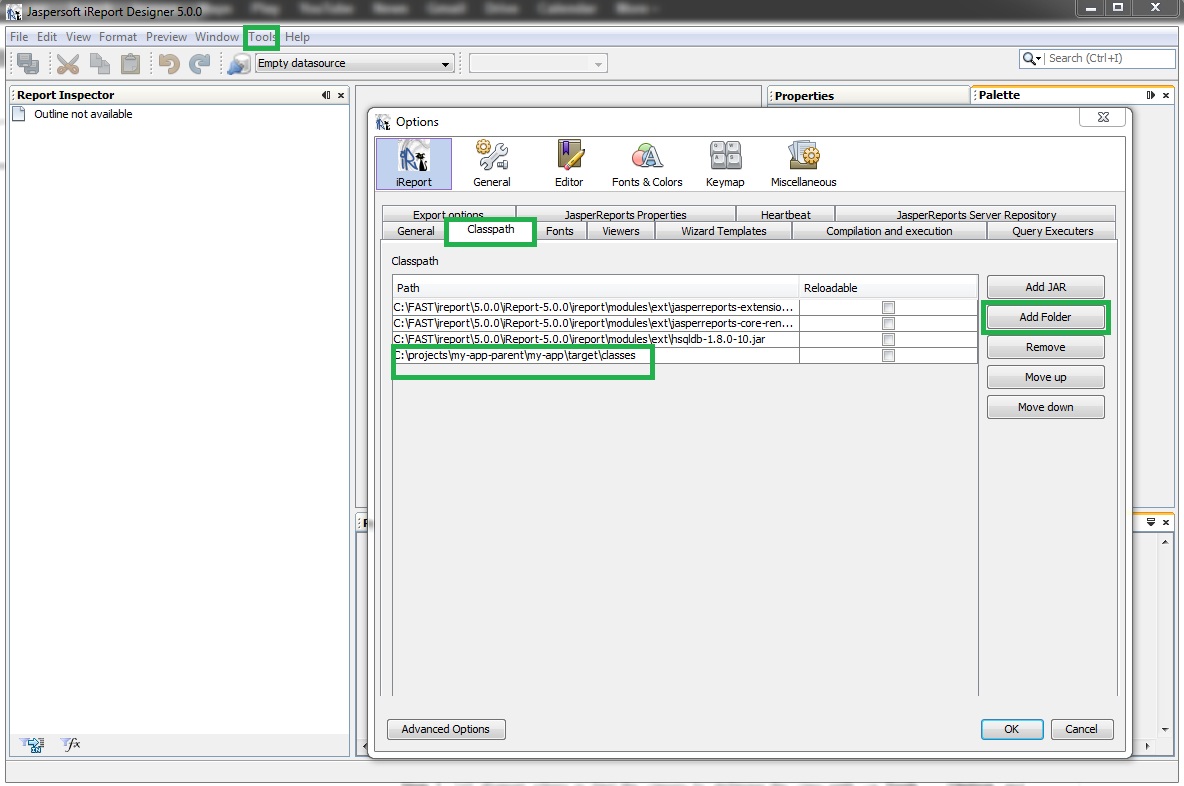Screen dimensions: 1184x786
Task: Click the Cut icon in the toolbar
Action: 67,62
